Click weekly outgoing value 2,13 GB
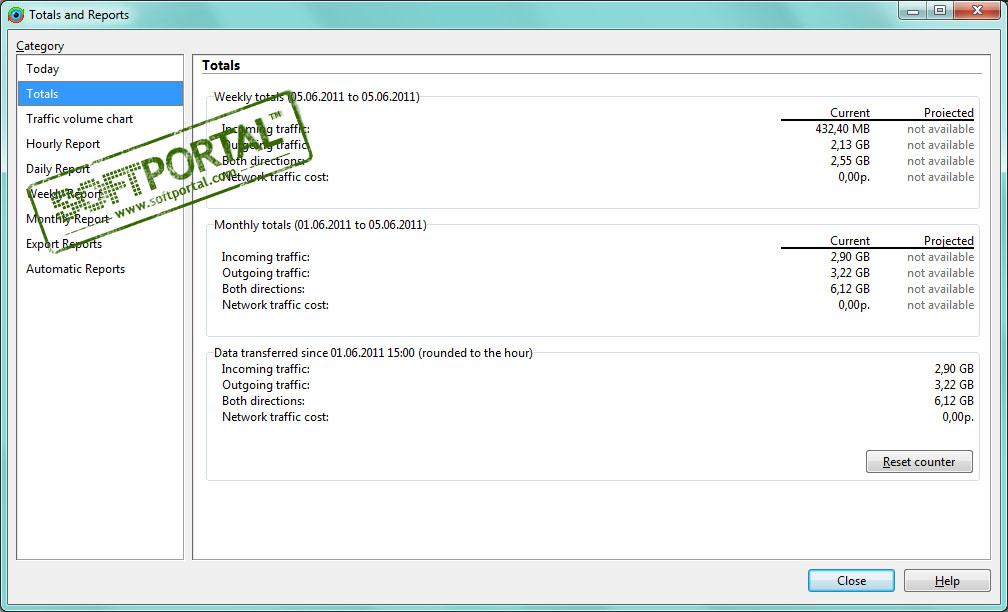 850,145
